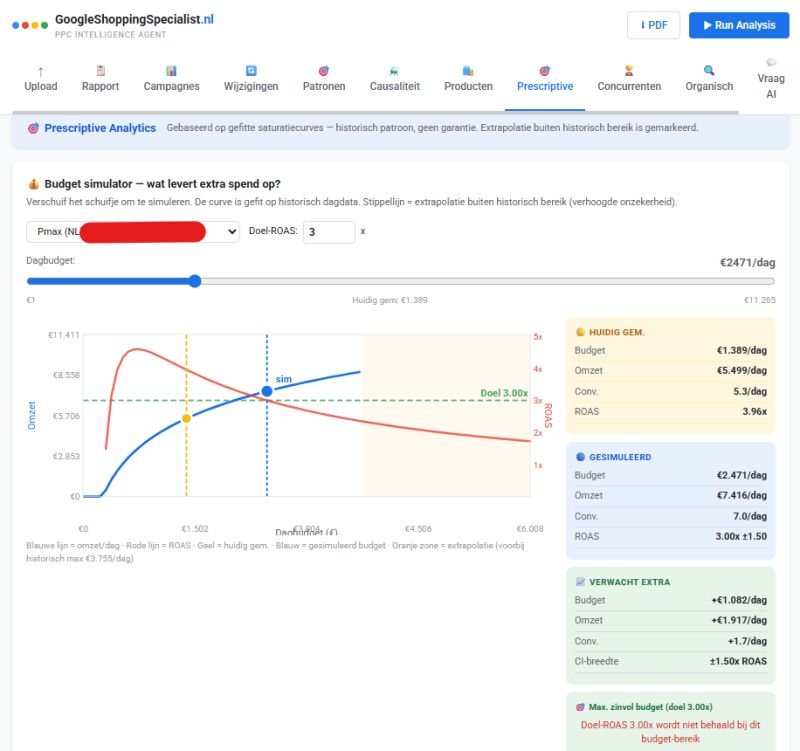Open the Pmax (NL) campaign dropdown
This screenshot has width=800, height=751.
coord(133,231)
